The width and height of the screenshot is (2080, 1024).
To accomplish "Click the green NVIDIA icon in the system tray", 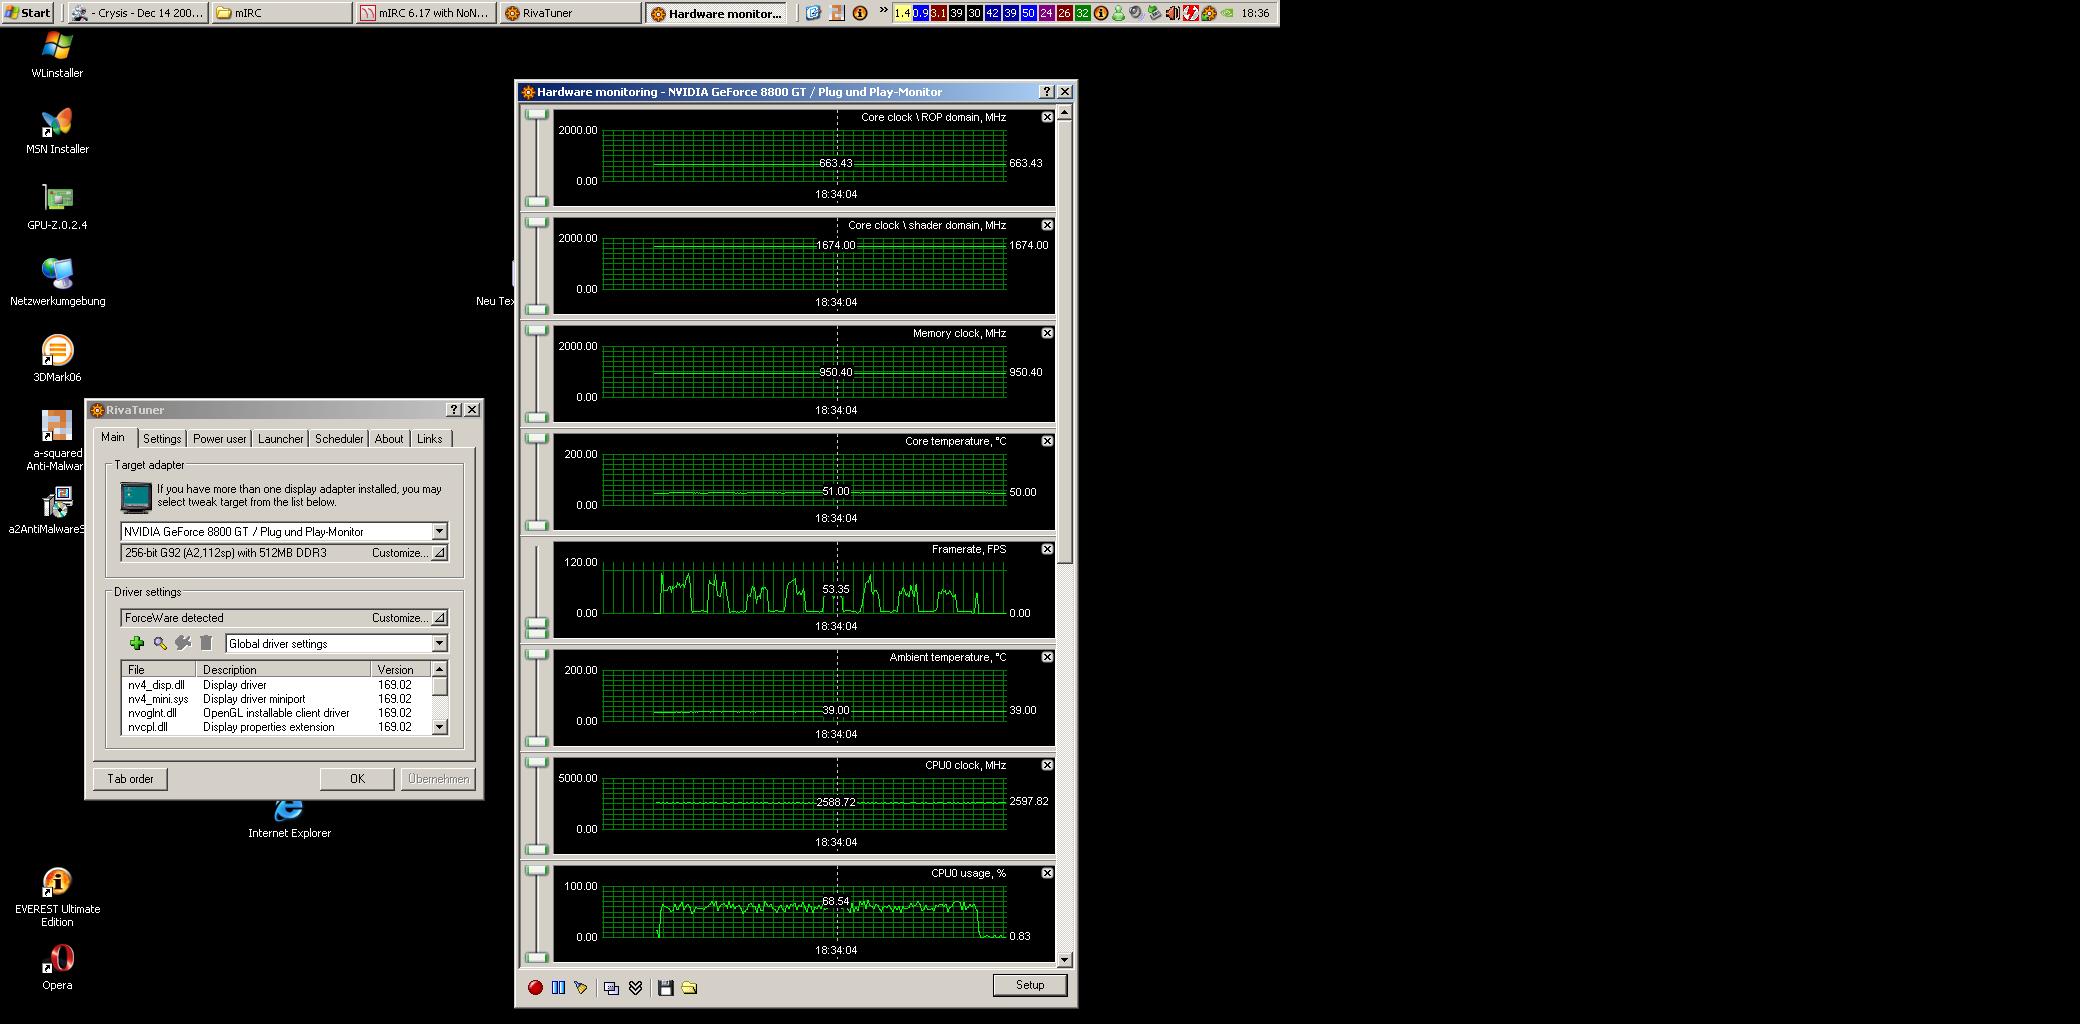I will pyautogui.click(x=1227, y=13).
